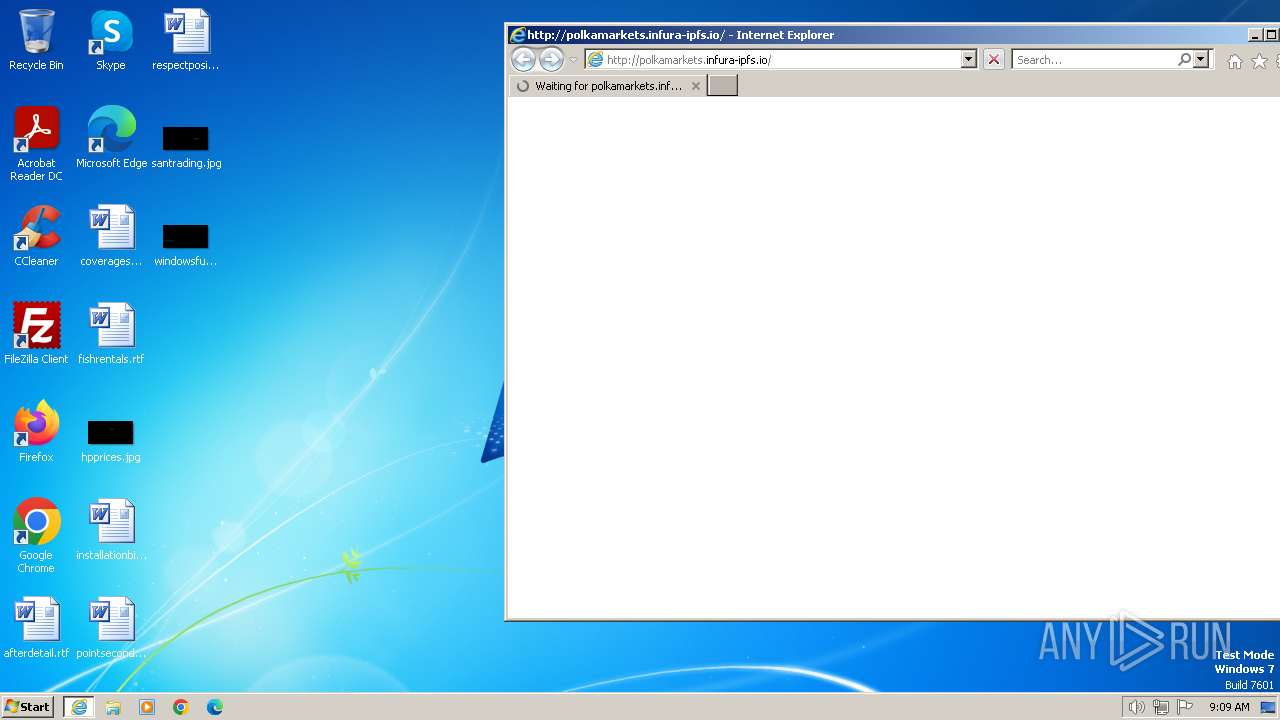Close the polkamarkets tab
The image size is (1280, 720).
[696, 86]
